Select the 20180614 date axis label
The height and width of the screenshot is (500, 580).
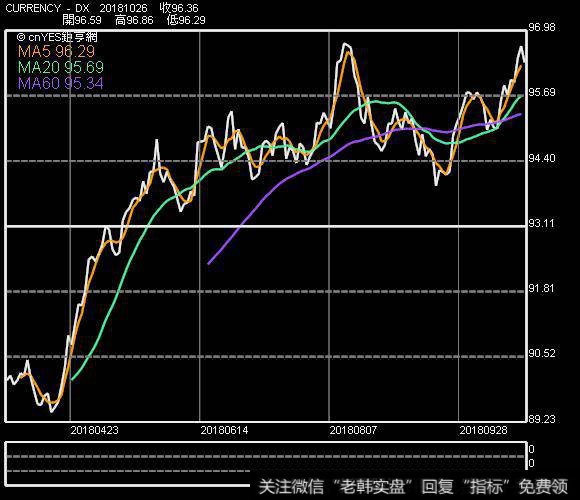(224, 430)
